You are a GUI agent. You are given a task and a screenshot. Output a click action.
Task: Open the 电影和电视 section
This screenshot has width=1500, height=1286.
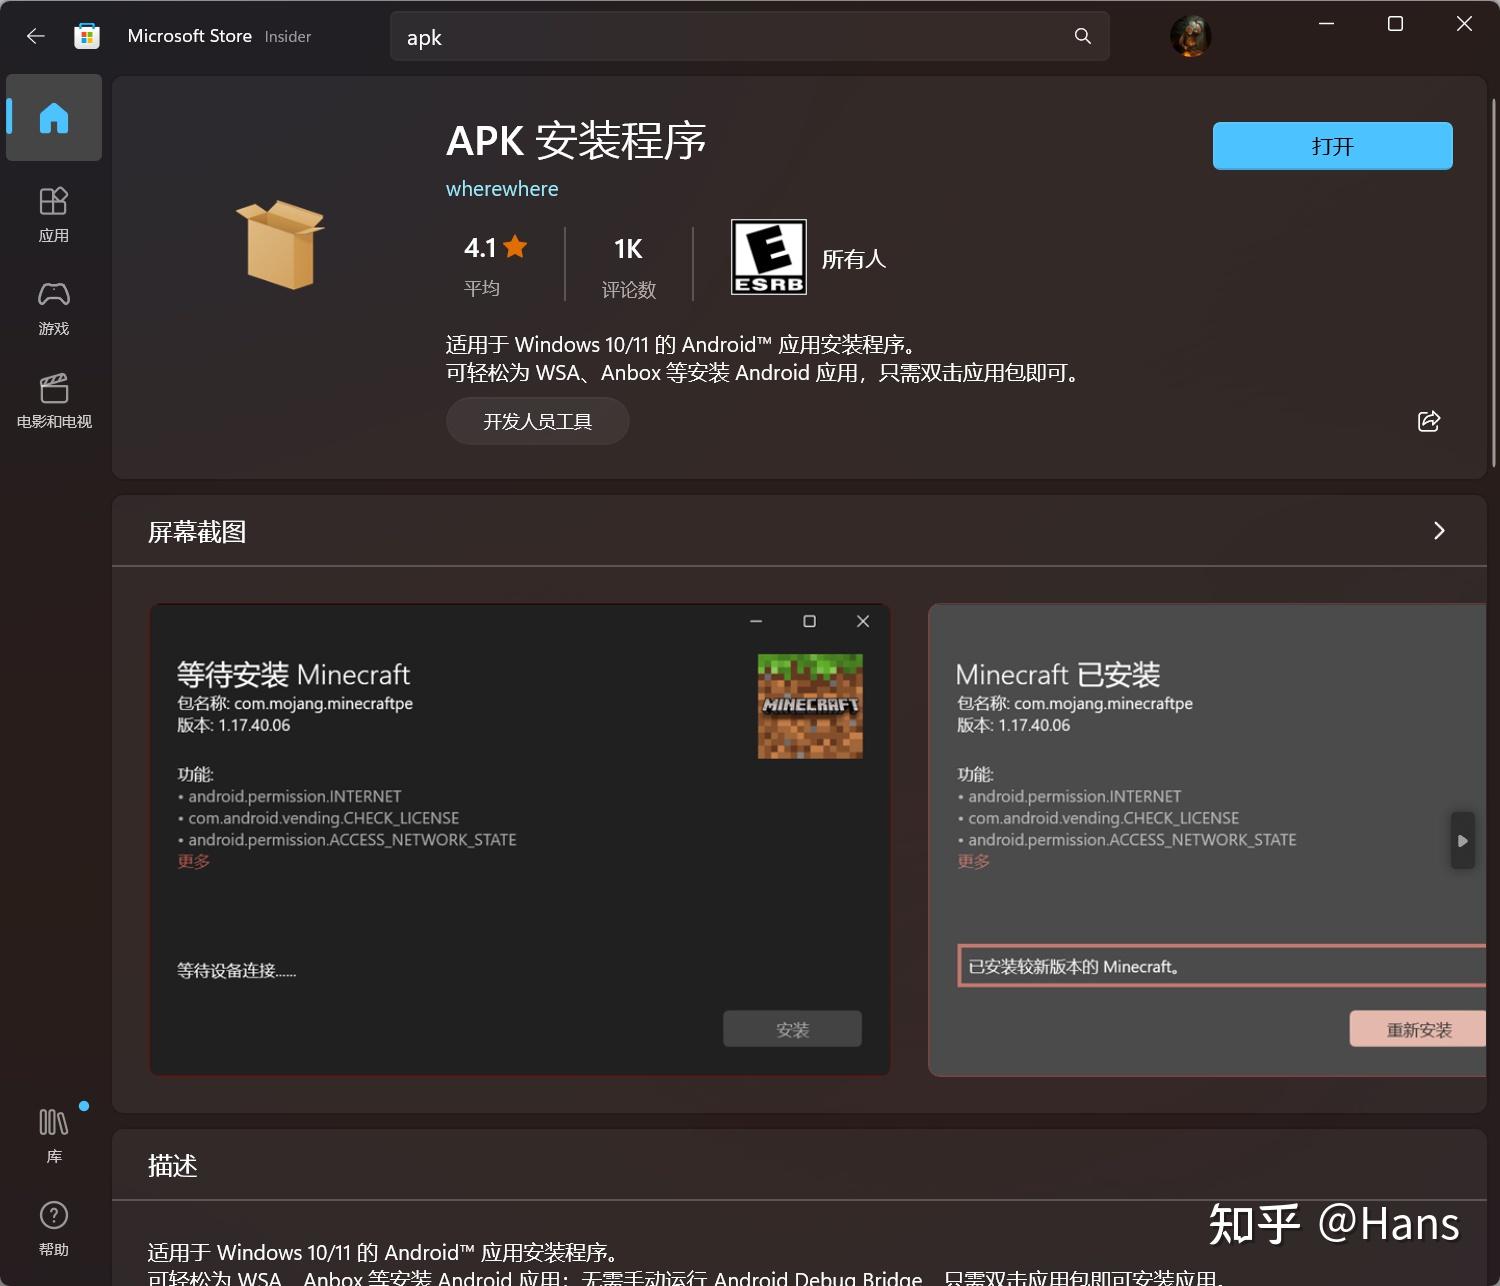[53, 400]
